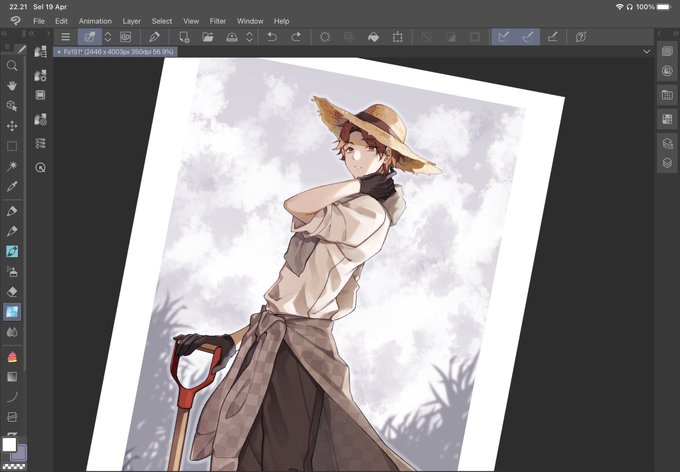The image size is (680, 472).
Task: Click the Clip Studio logo icon
Action: 15,21
